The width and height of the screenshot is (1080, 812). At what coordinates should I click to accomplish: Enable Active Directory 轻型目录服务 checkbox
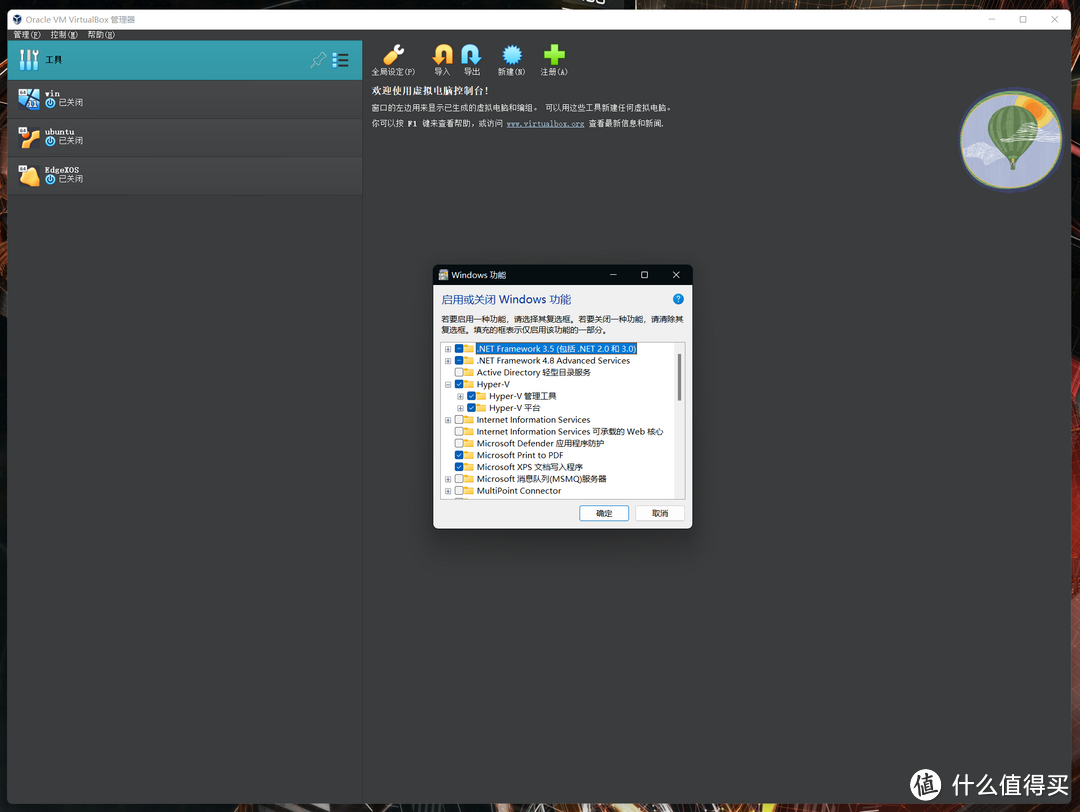[x=459, y=372]
